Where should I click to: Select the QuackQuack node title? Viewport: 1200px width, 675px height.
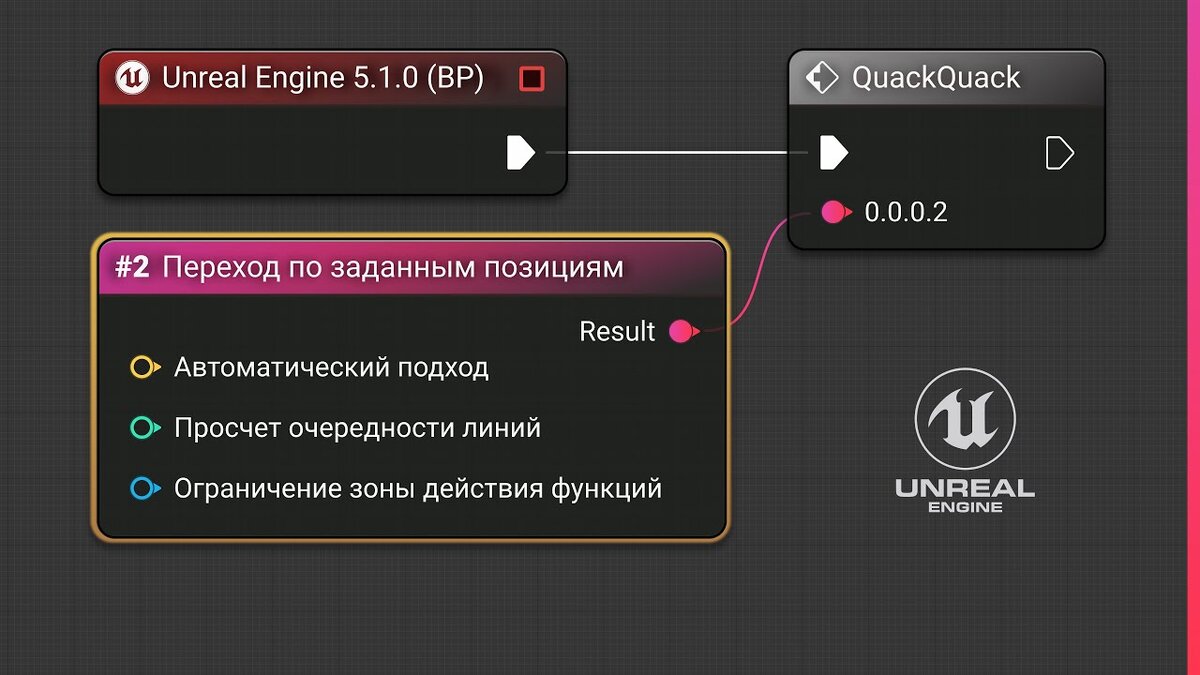[x=936, y=78]
